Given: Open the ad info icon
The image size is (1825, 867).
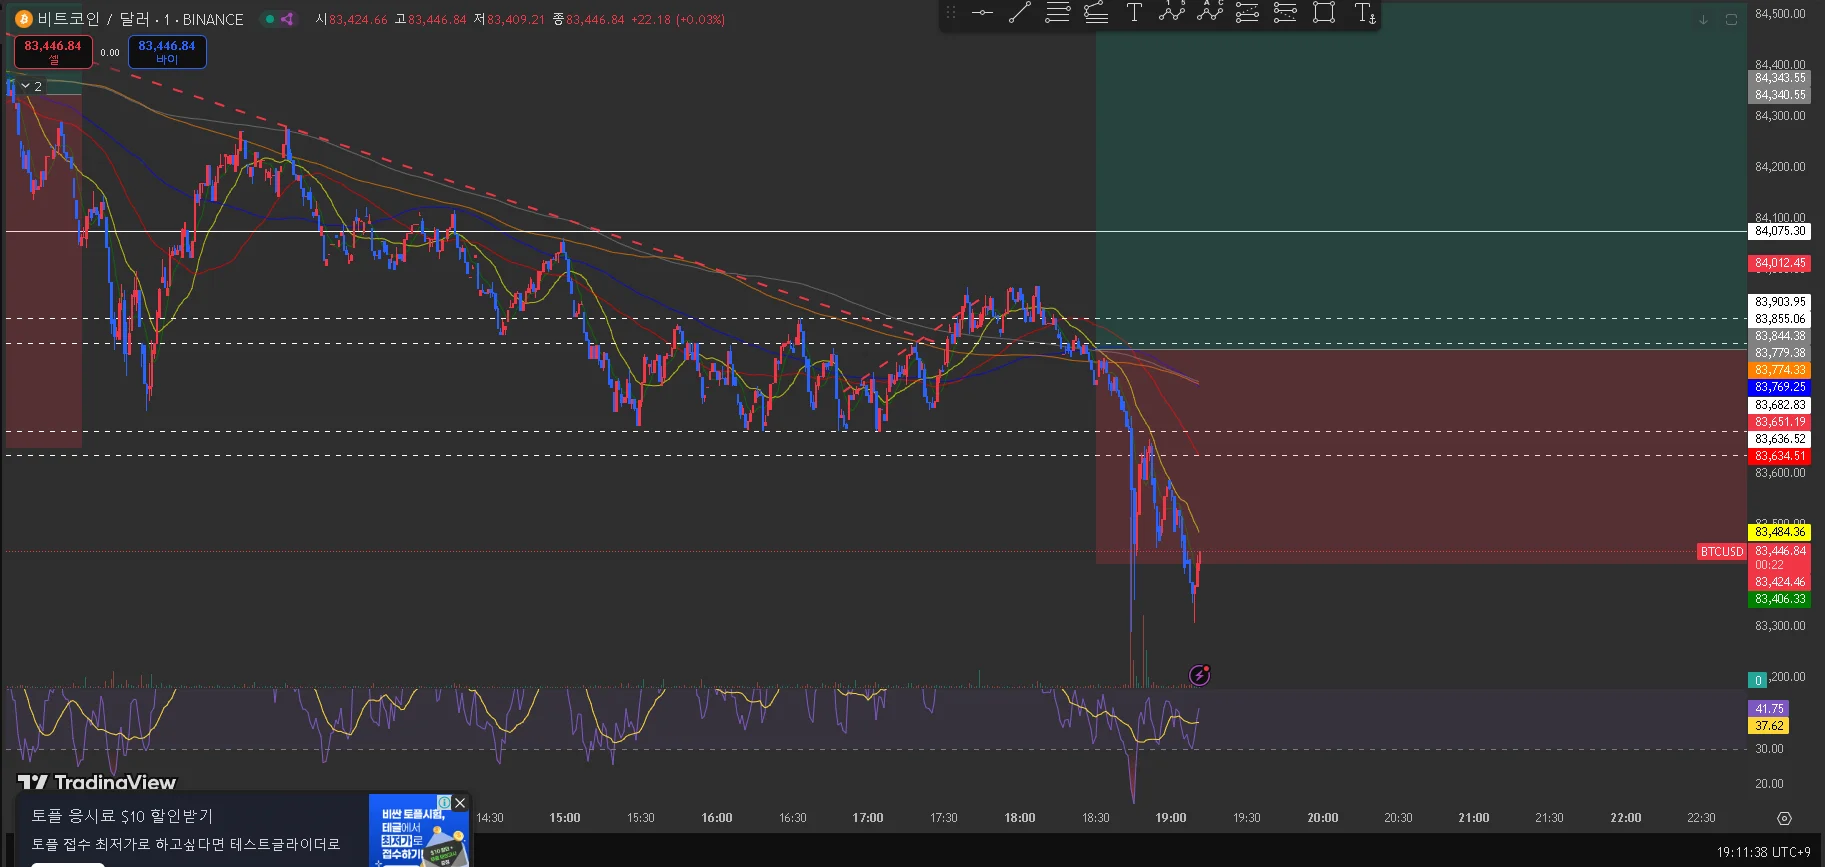Looking at the screenshot, I should 444,802.
